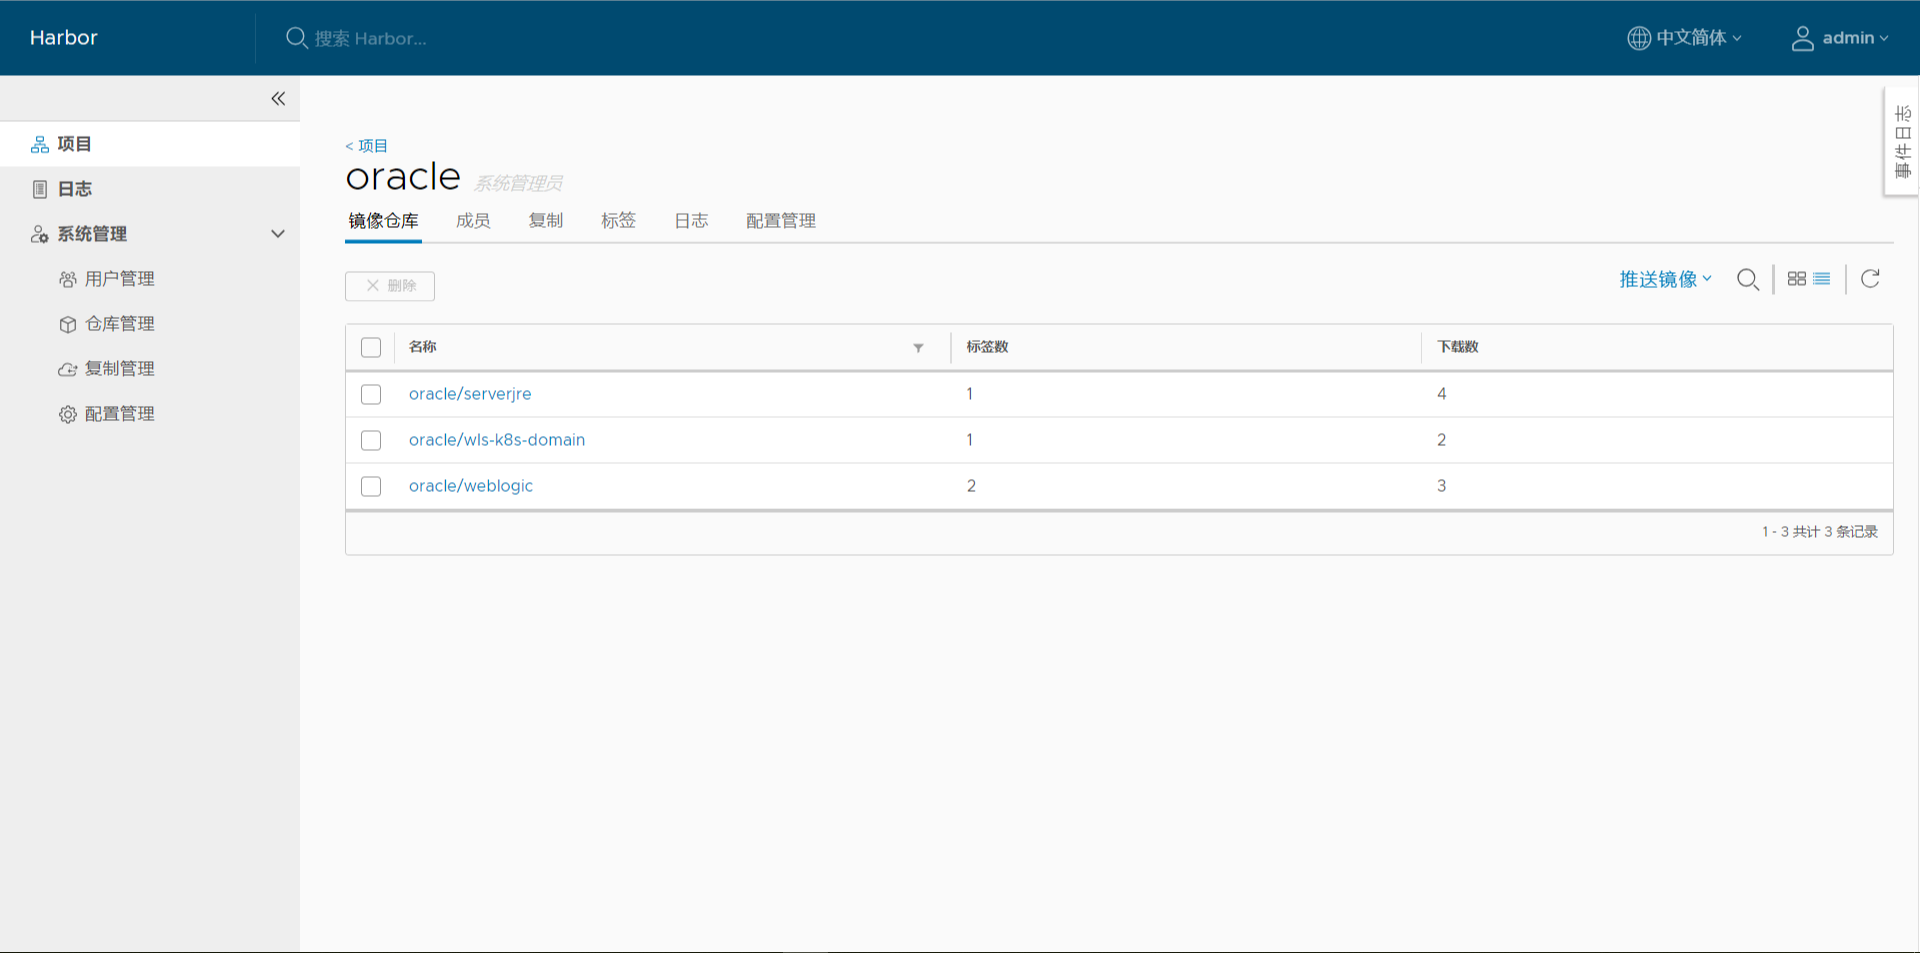Viewport: 1920px width, 953px height.
Task: Open the 中文简体 language dropdown
Action: tap(1685, 38)
